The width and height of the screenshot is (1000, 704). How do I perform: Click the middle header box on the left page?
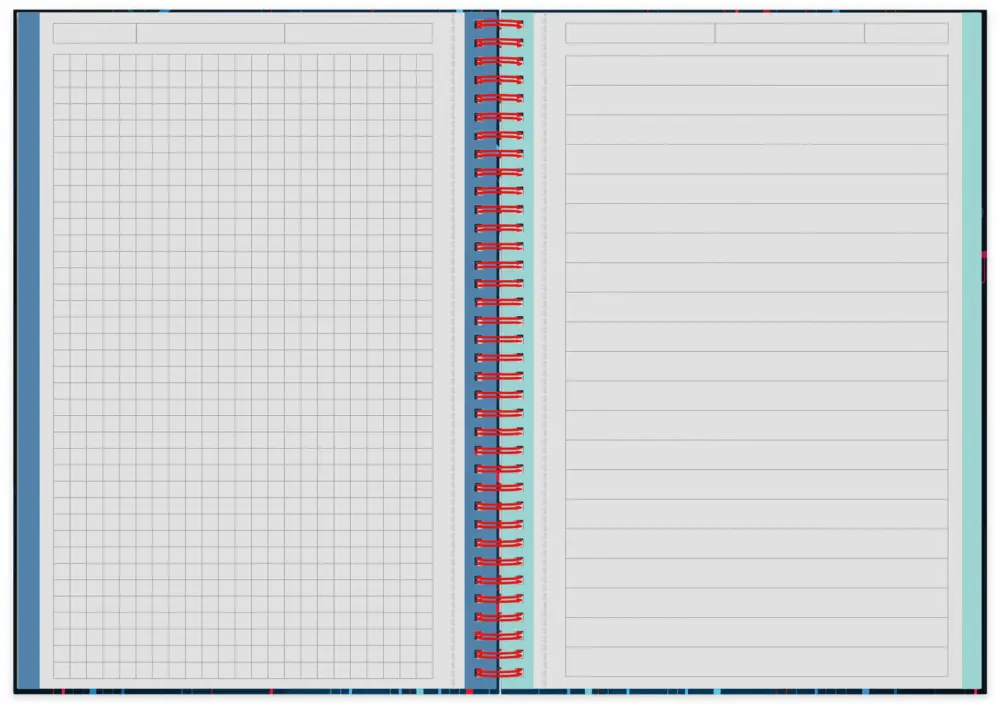[x=210, y=34]
